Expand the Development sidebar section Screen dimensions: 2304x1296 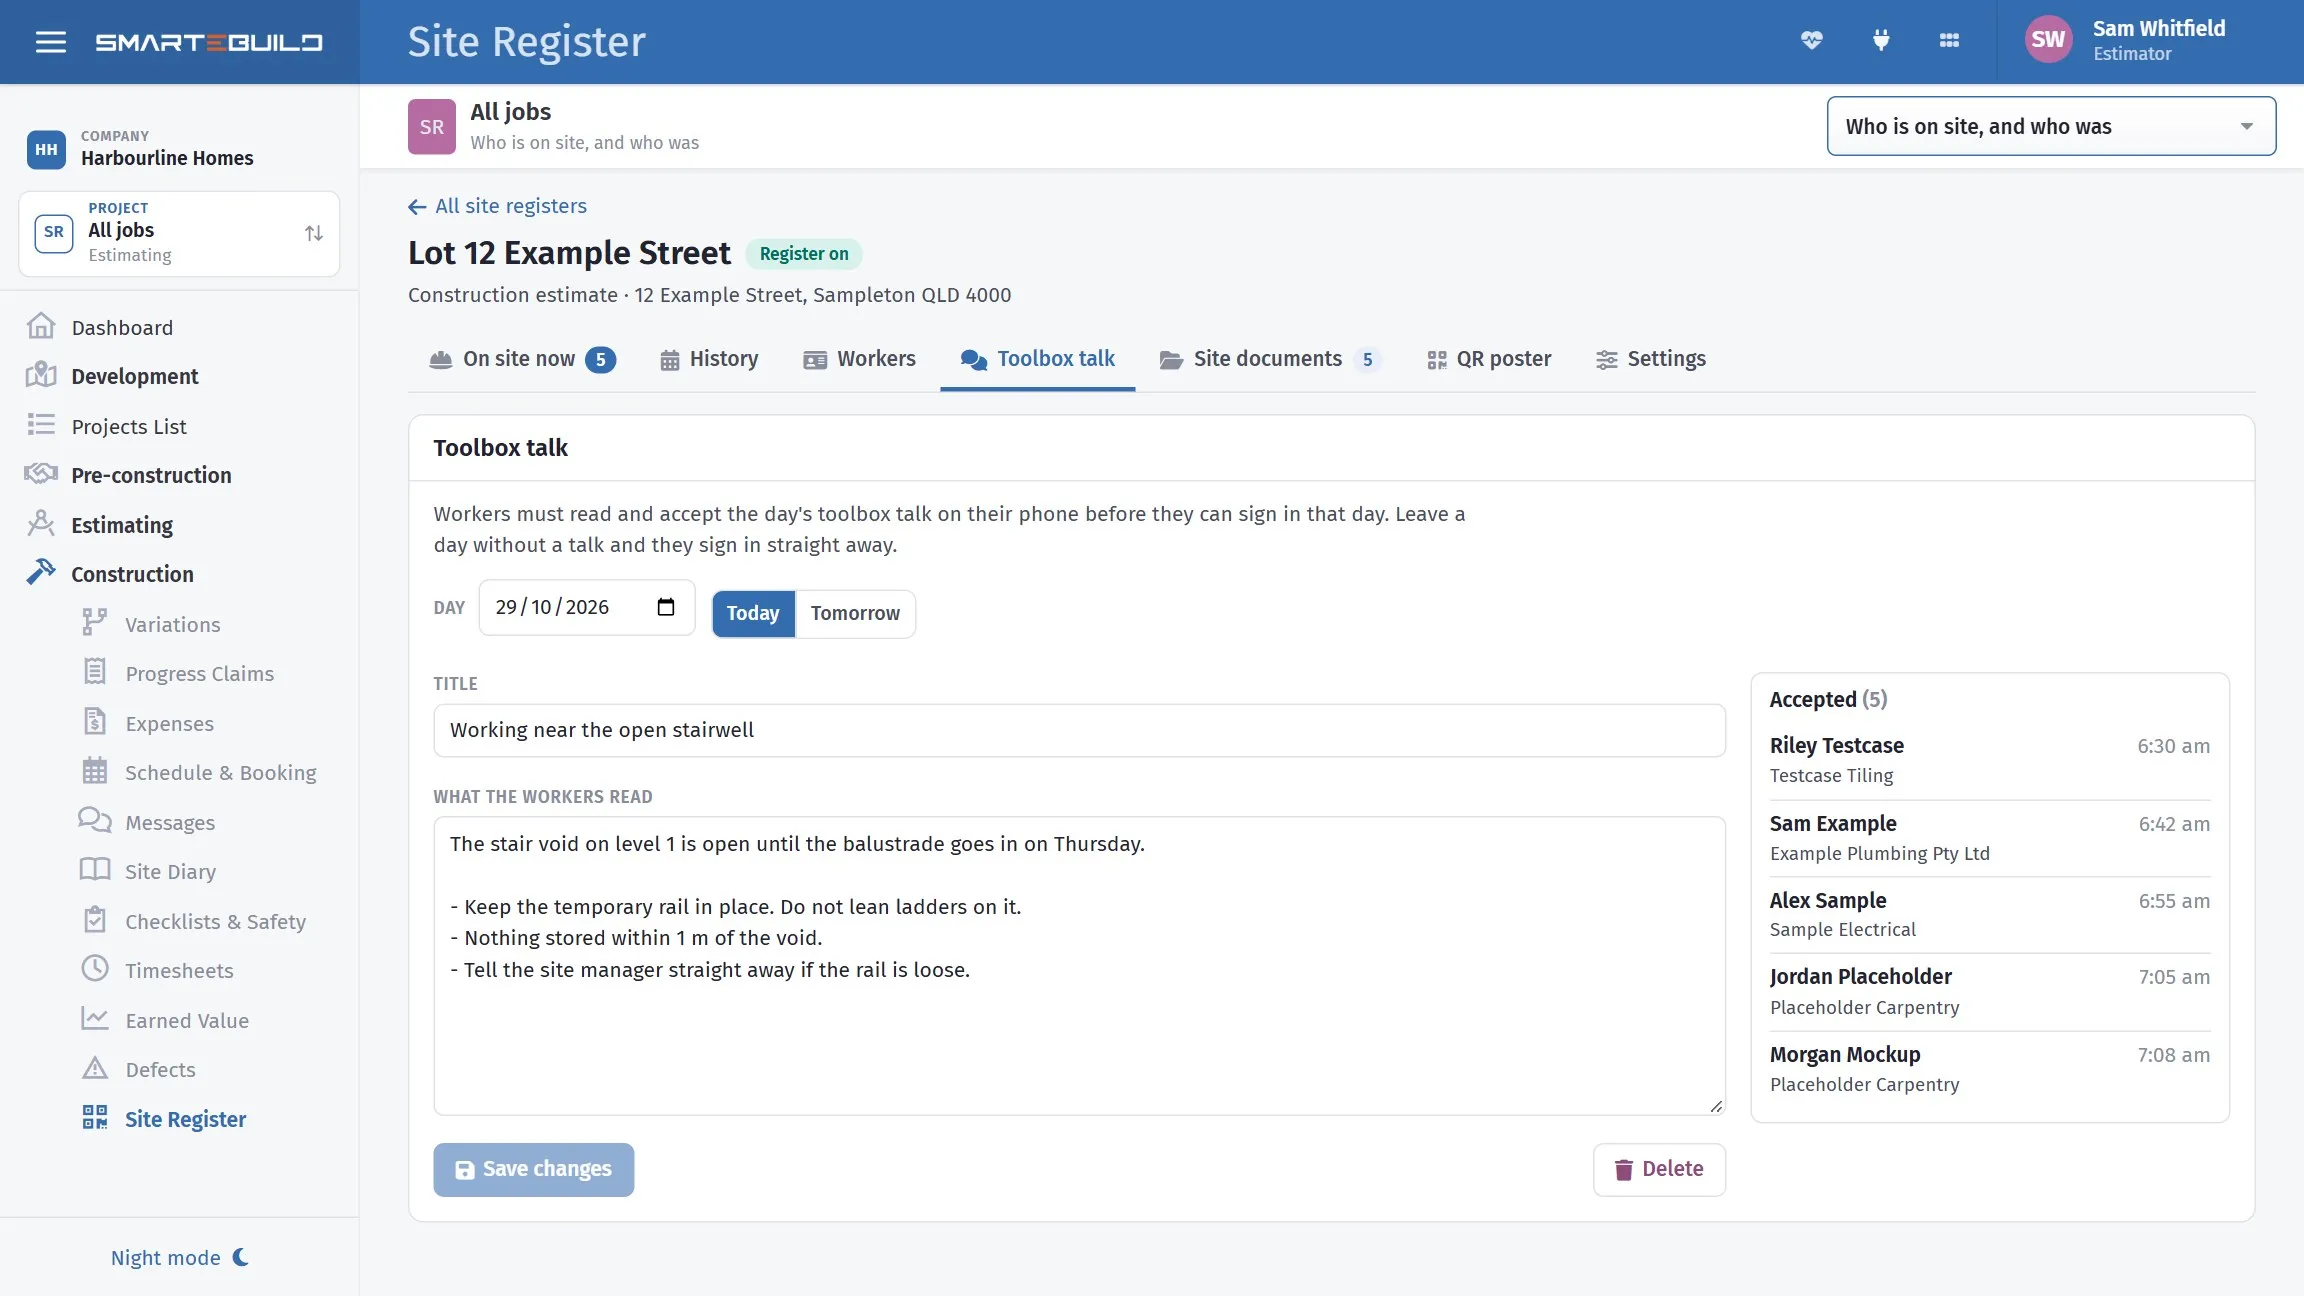coord(134,376)
